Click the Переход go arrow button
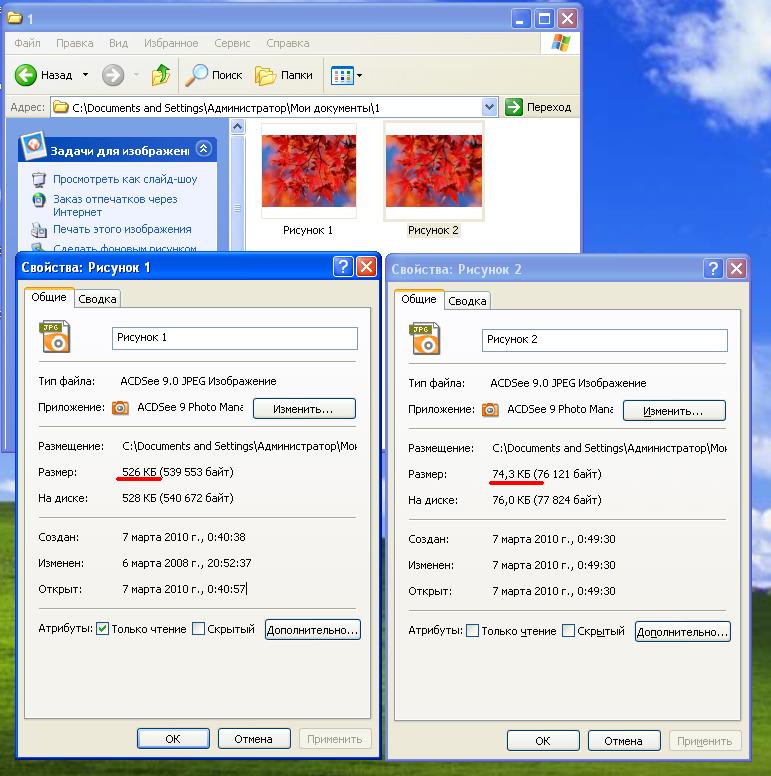The image size is (771, 776). [515, 107]
